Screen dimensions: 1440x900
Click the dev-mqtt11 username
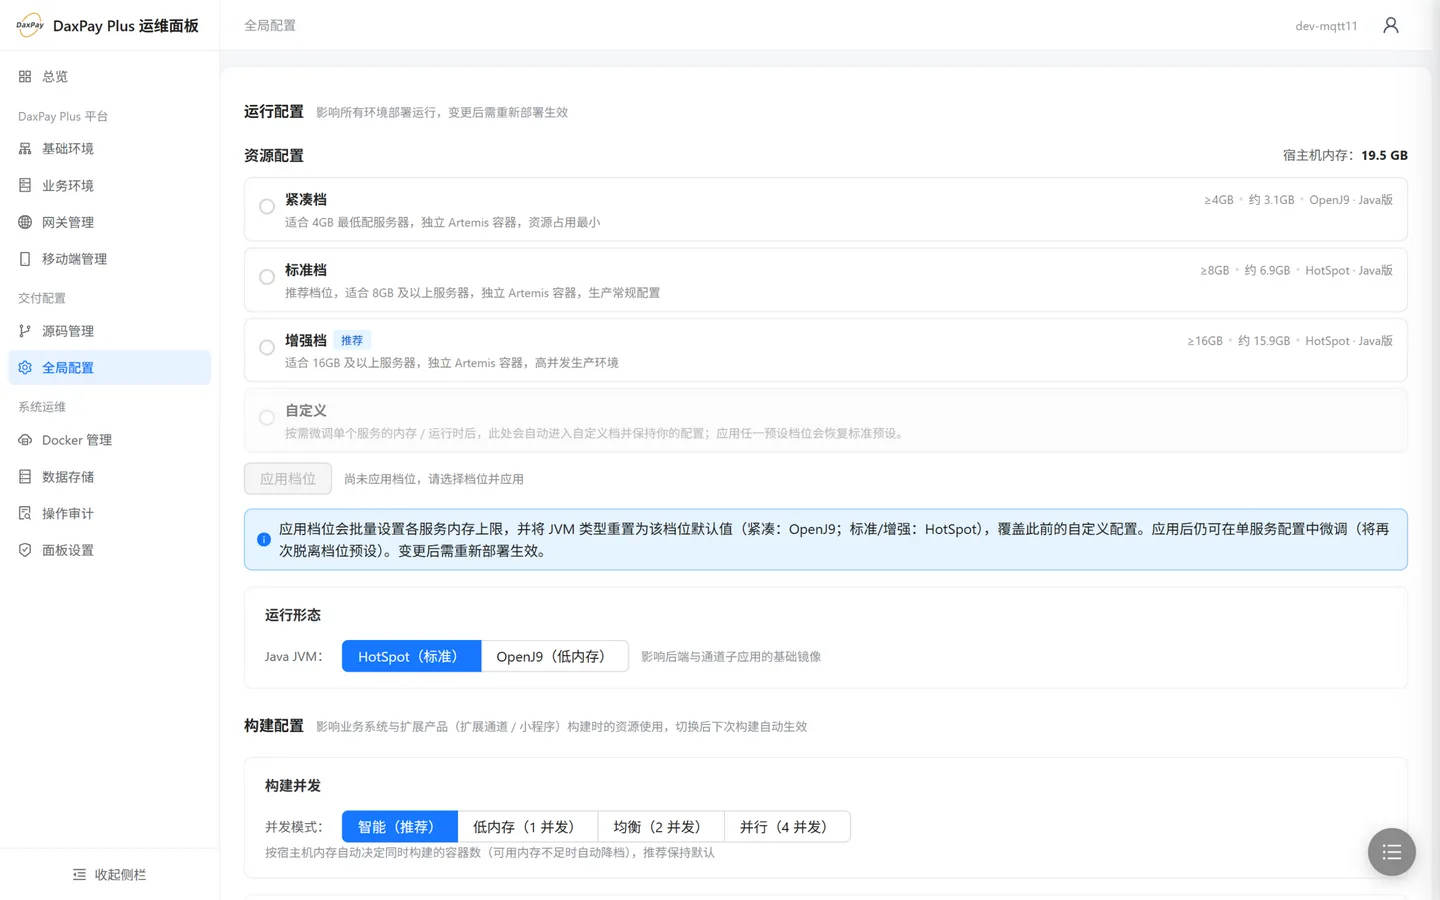tap(1326, 26)
